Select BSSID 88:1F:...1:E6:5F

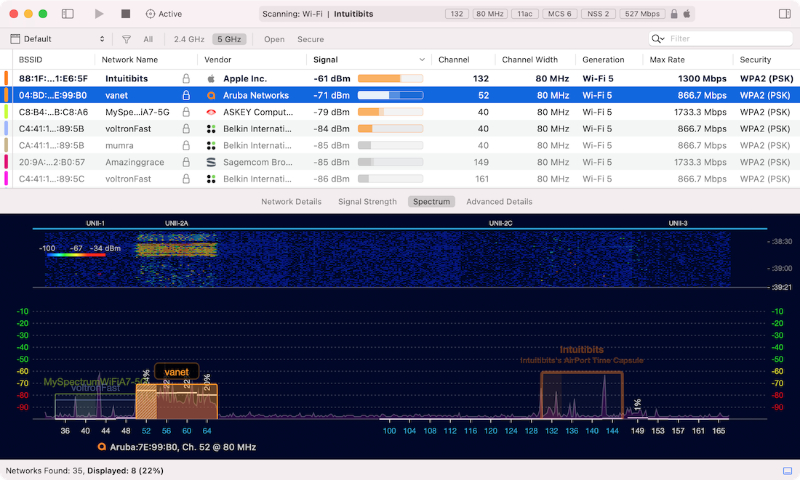pos(53,79)
